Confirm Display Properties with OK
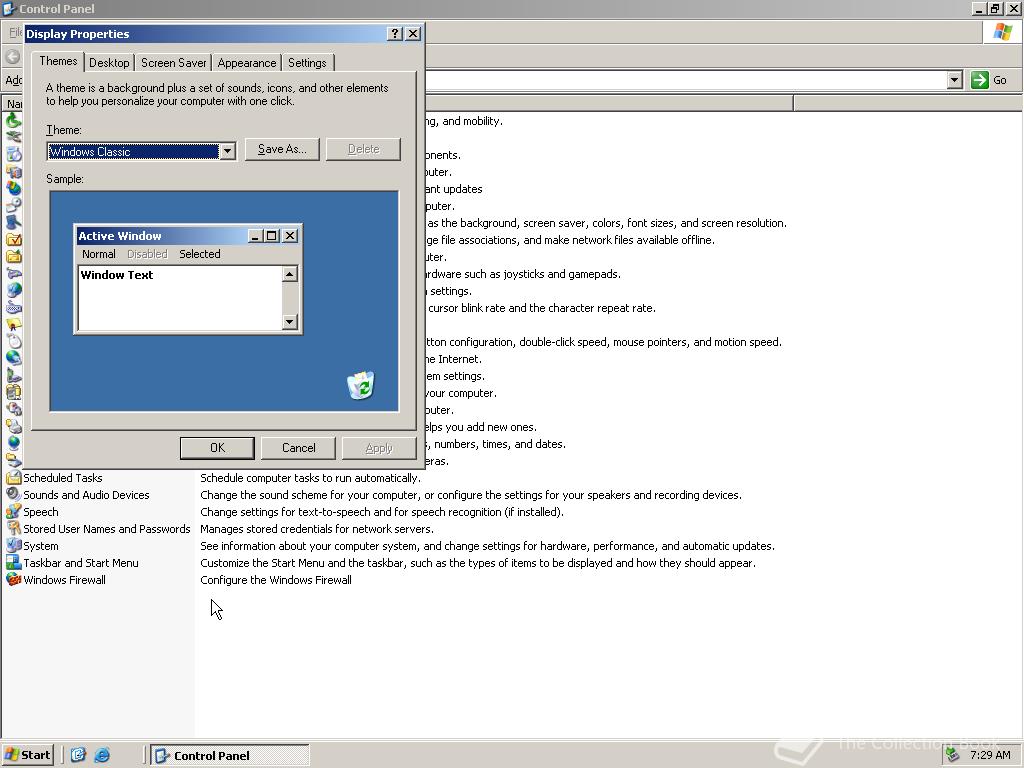 [x=217, y=448]
